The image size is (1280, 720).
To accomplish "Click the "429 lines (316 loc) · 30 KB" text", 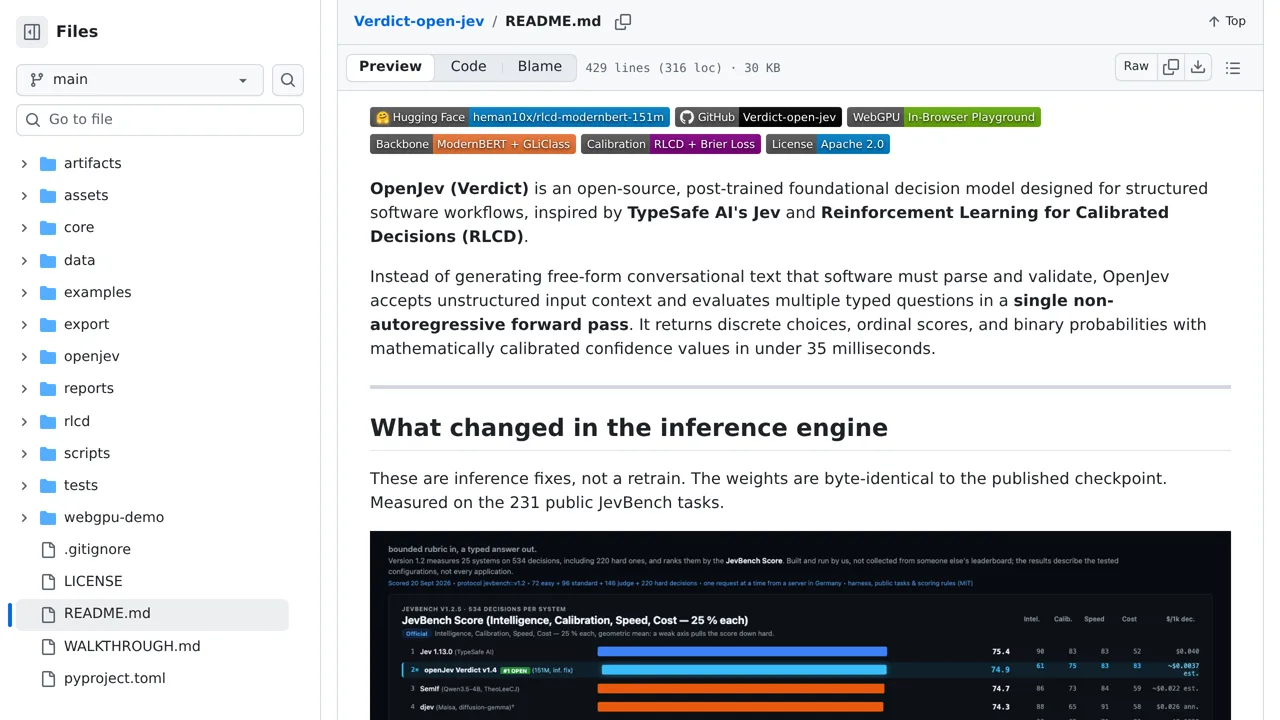I will click(x=683, y=68).
